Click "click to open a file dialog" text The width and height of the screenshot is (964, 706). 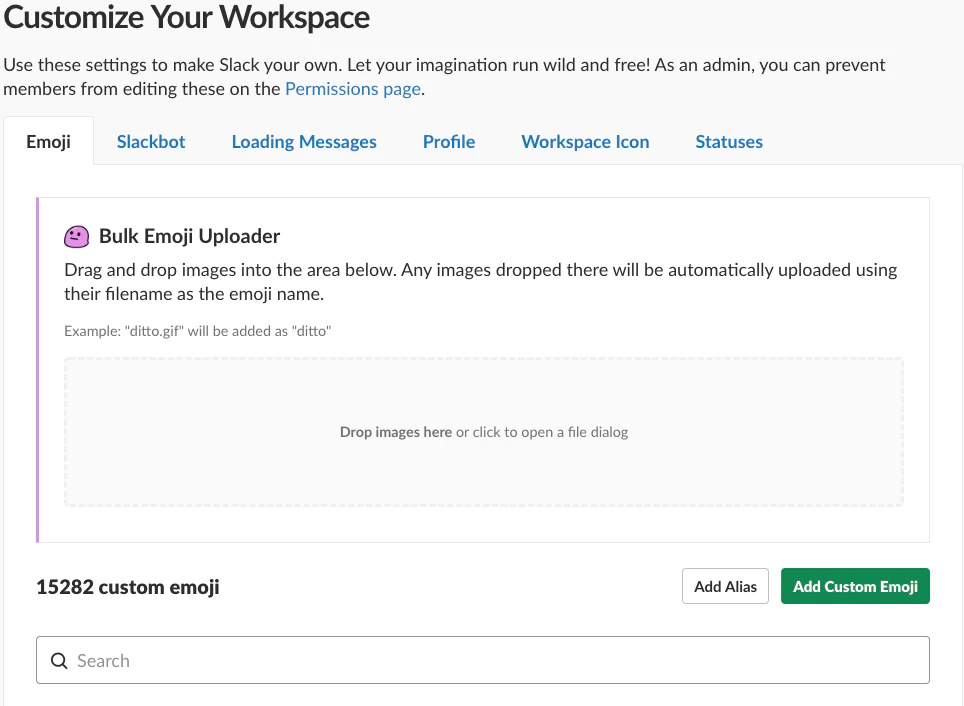pos(550,432)
